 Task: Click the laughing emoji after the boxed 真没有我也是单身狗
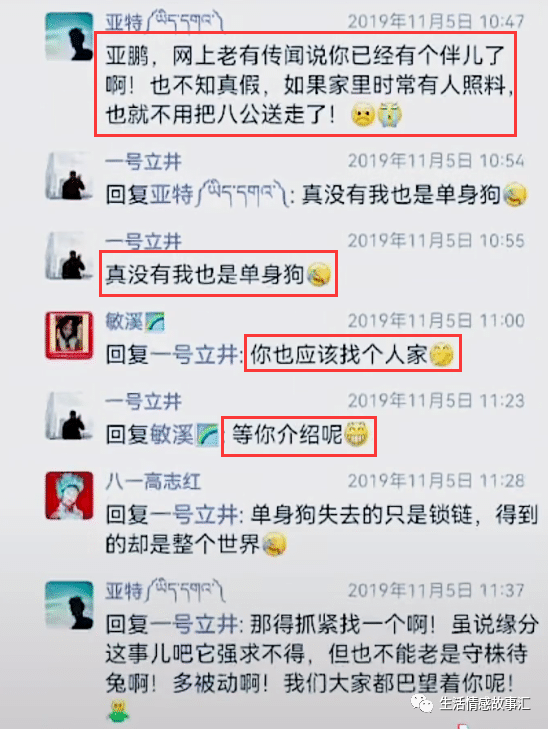pos(319,275)
